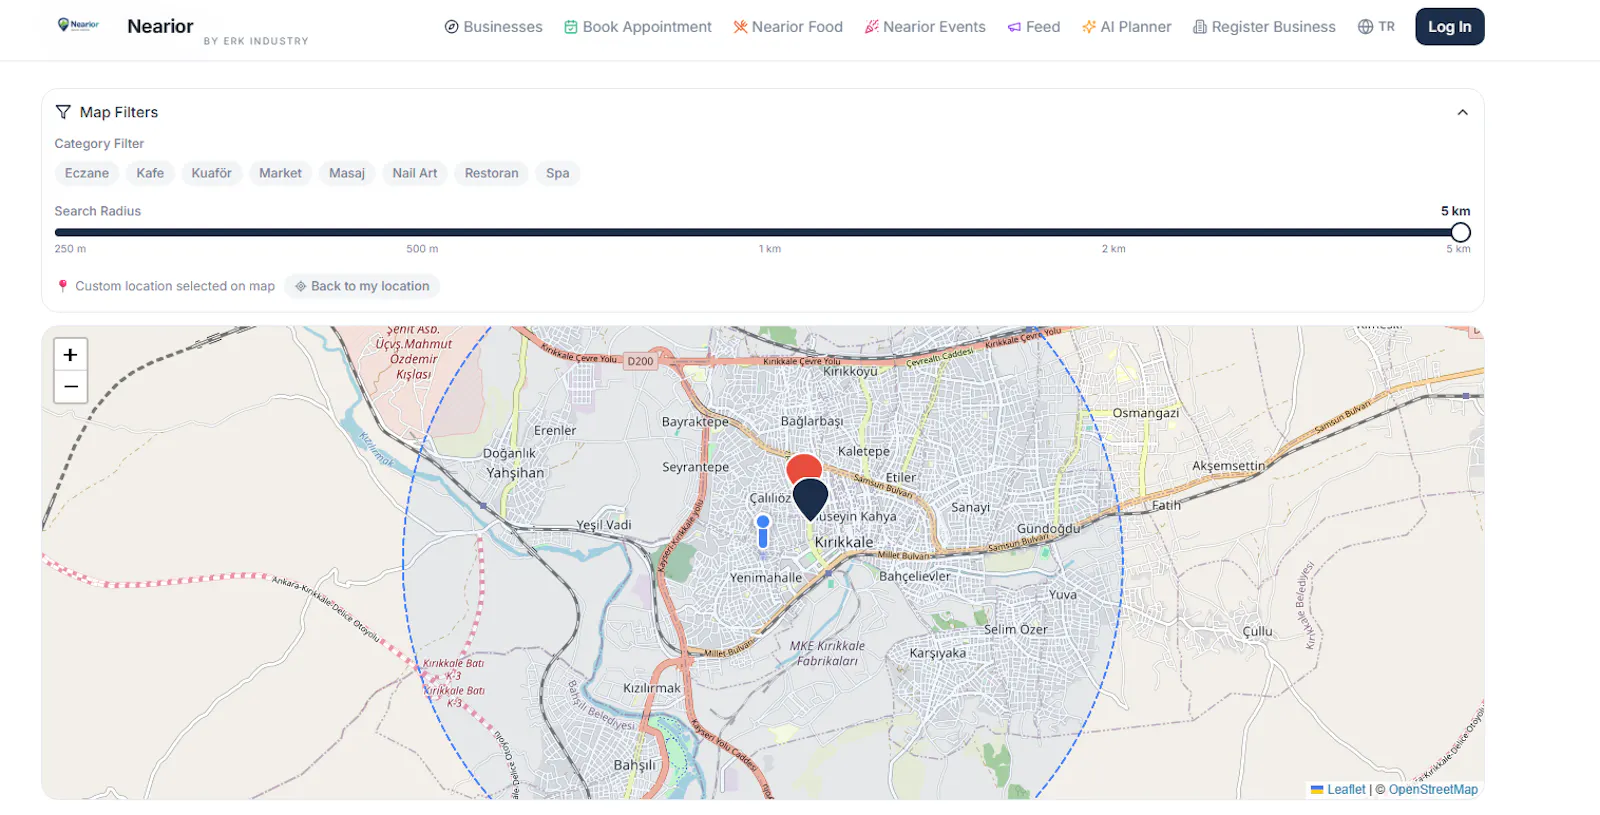Click the Kızılırmak label on map
Image resolution: width=1600 pixels, height=815 pixels.
652,688
